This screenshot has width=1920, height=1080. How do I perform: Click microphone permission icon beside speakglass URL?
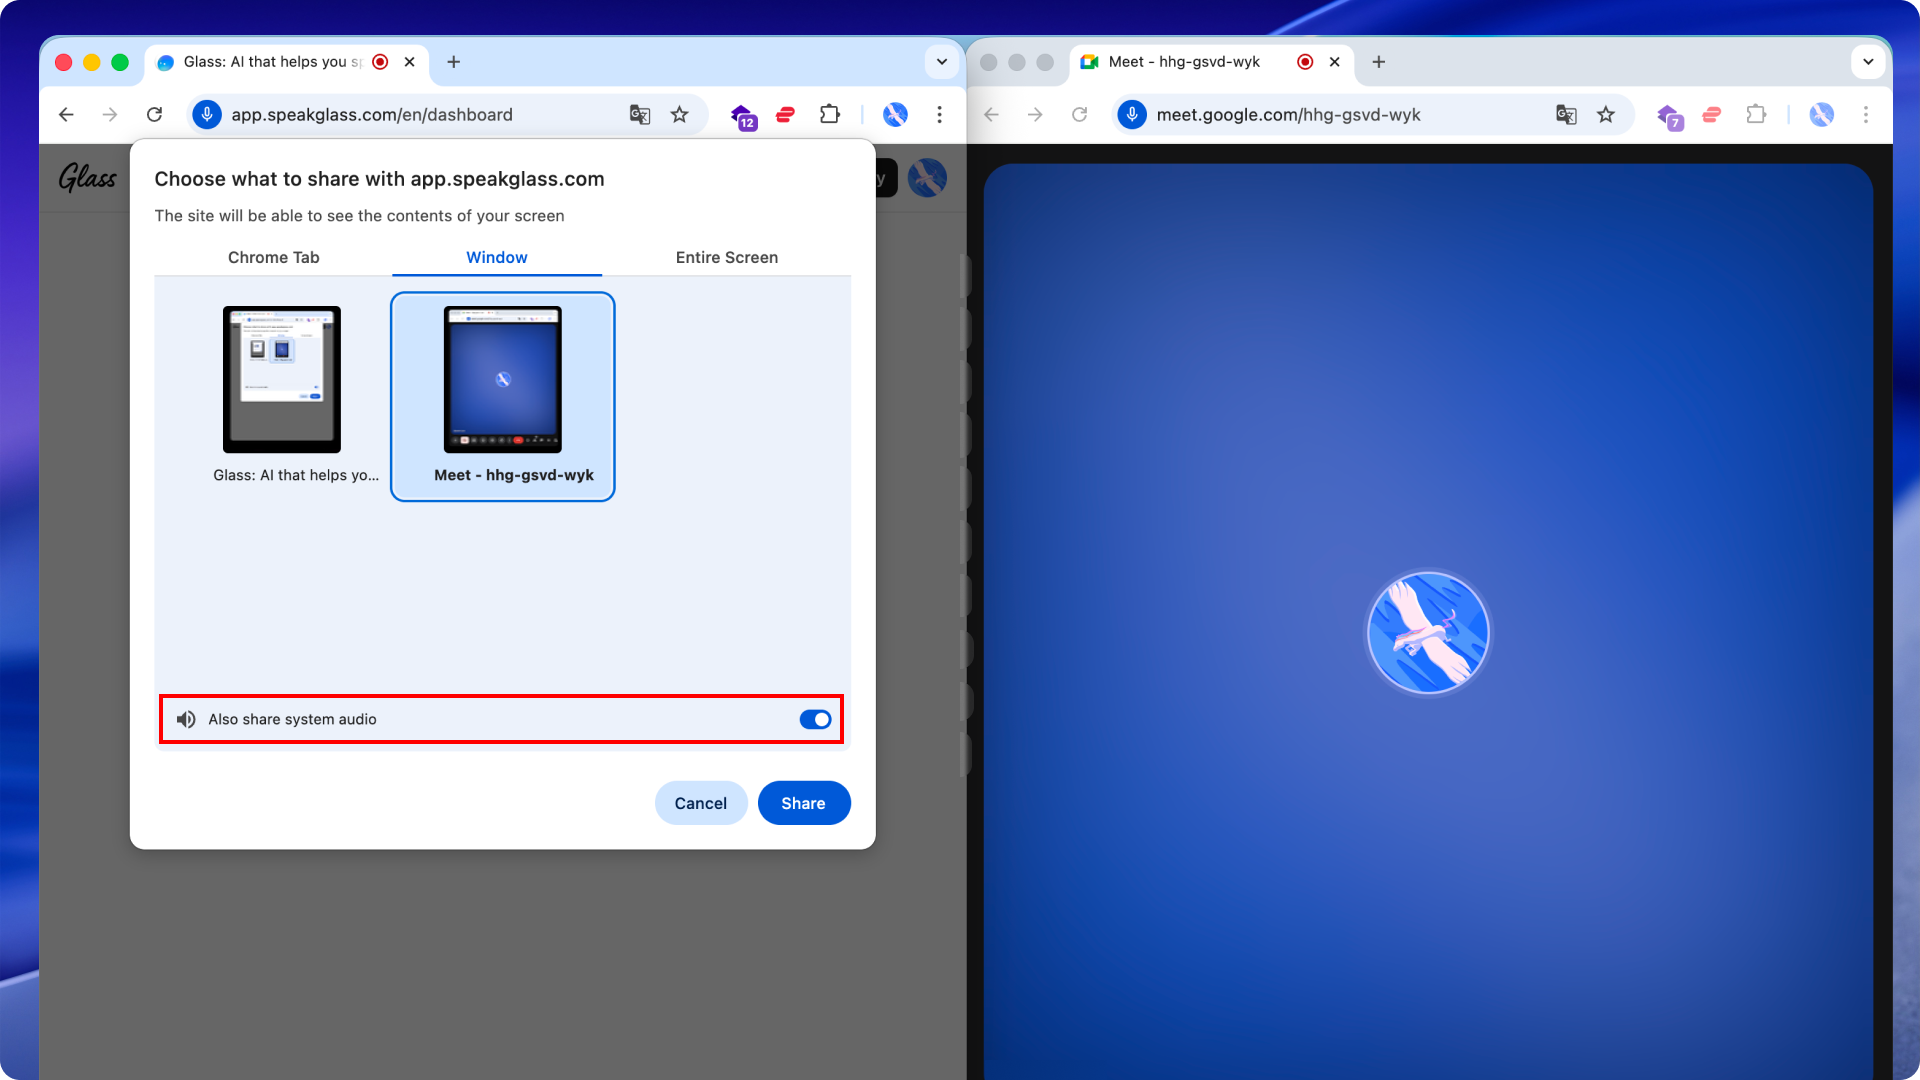point(207,115)
